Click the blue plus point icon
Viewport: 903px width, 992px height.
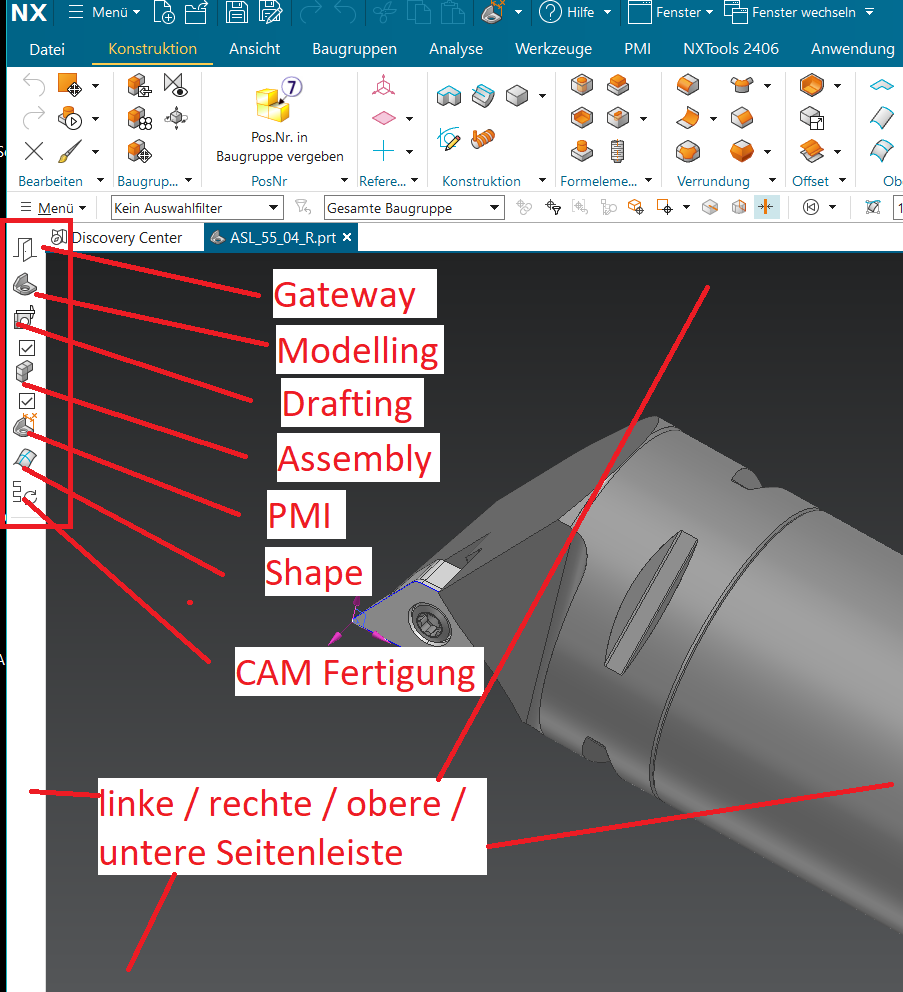pyautogui.click(x=383, y=151)
